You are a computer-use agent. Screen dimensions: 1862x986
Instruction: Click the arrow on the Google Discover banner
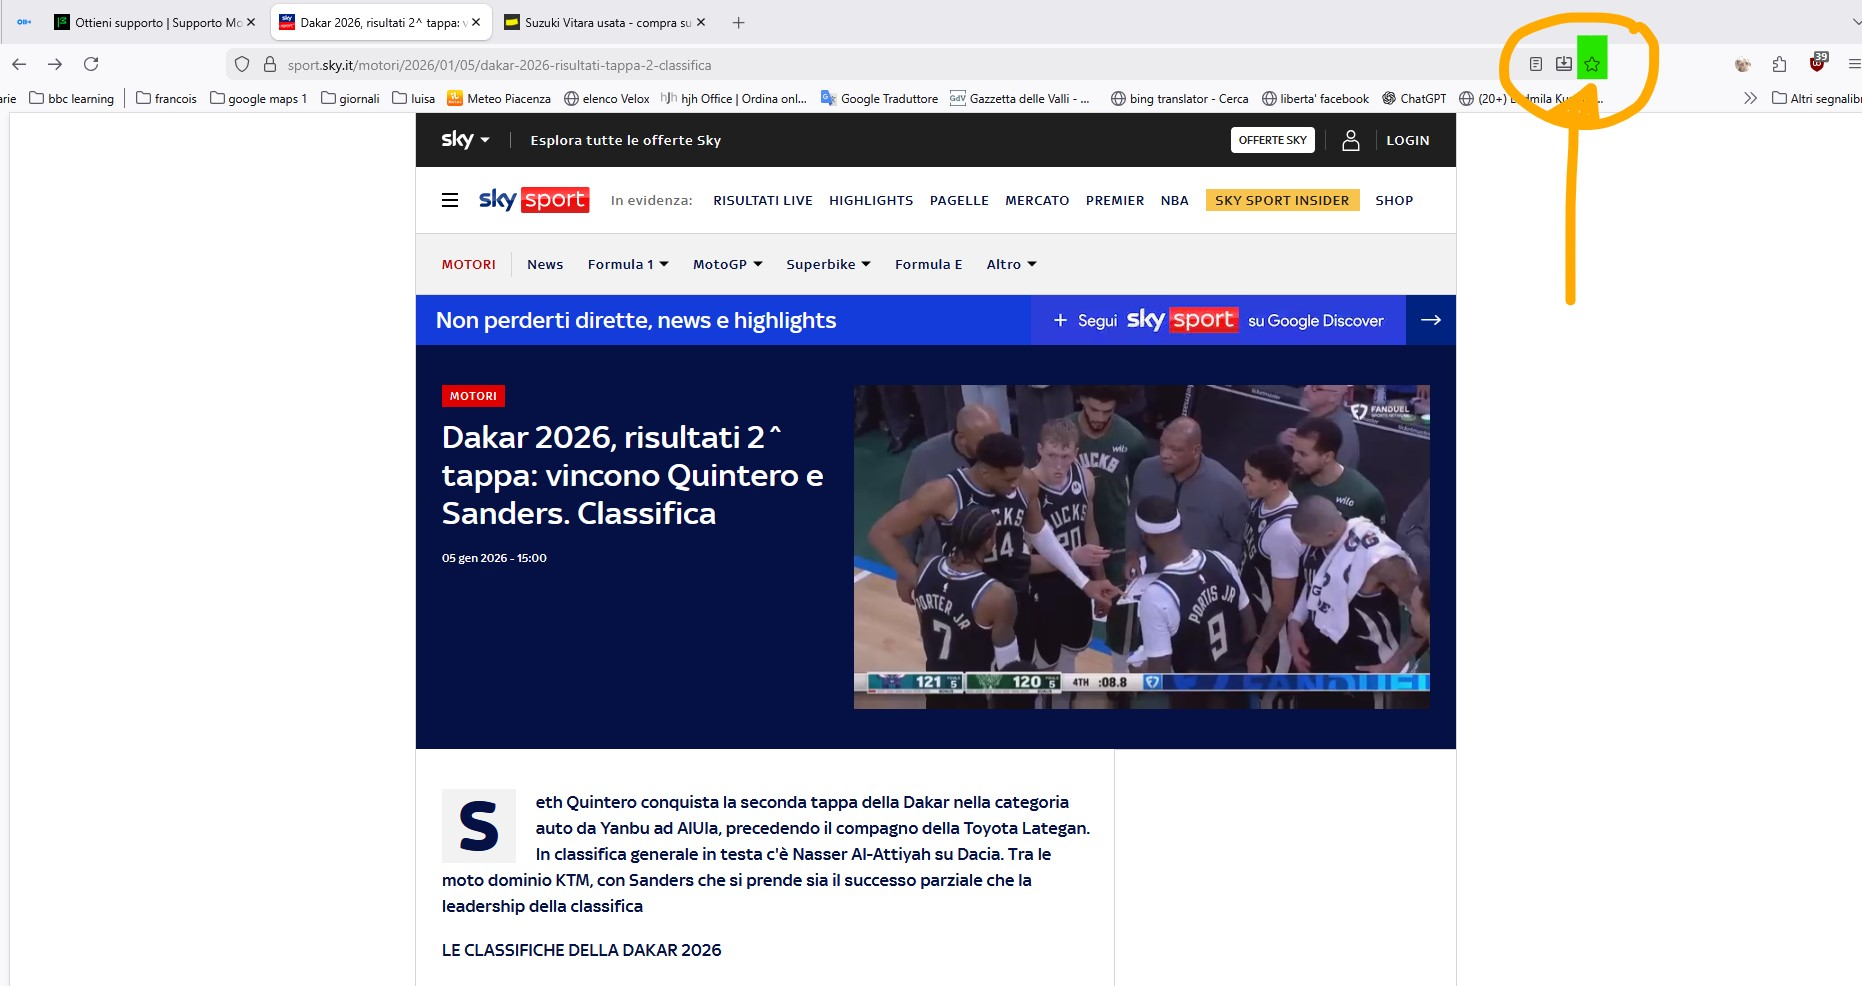pos(1431,320)
